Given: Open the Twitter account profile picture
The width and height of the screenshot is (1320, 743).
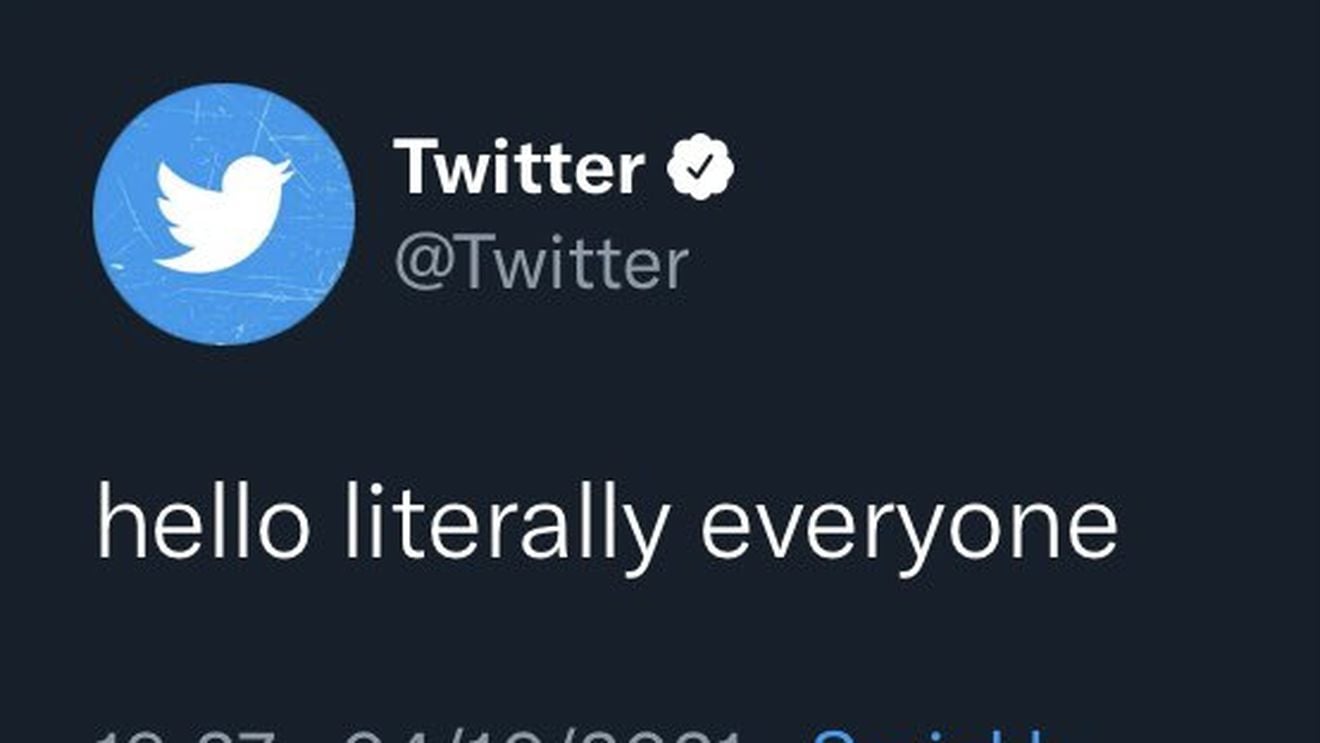Looking at the screenshot, I should [223, 214].
